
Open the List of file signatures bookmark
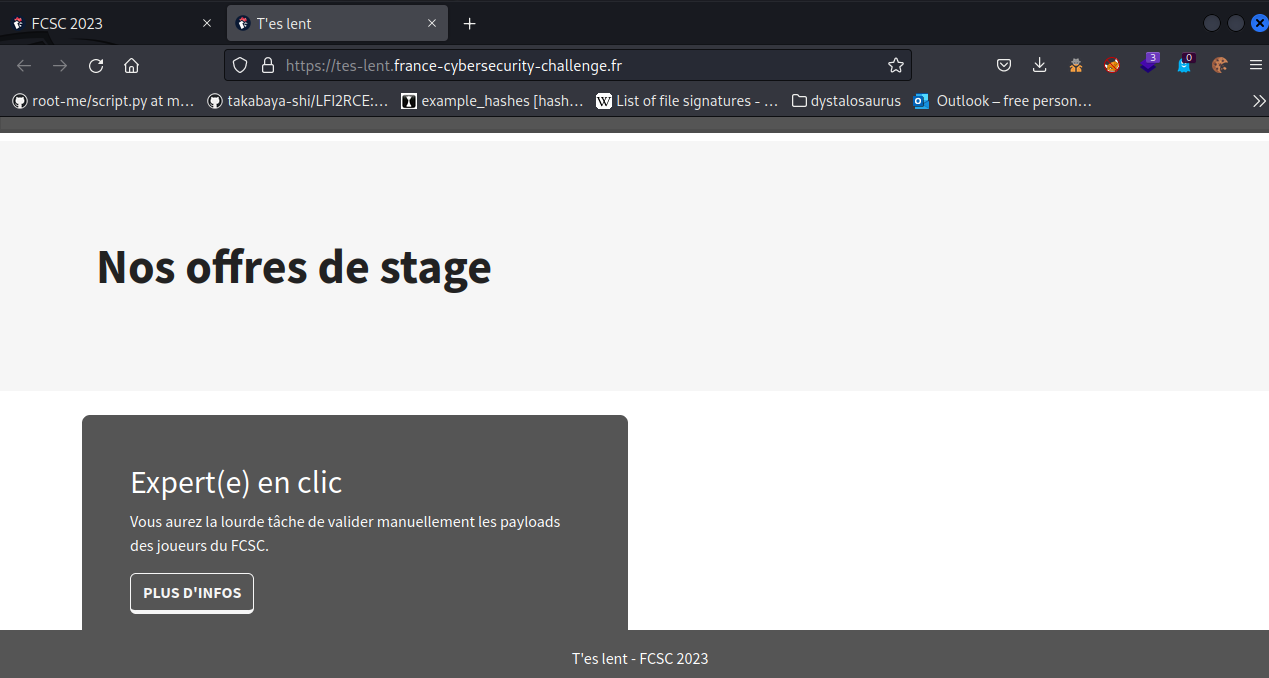[687, 101]
